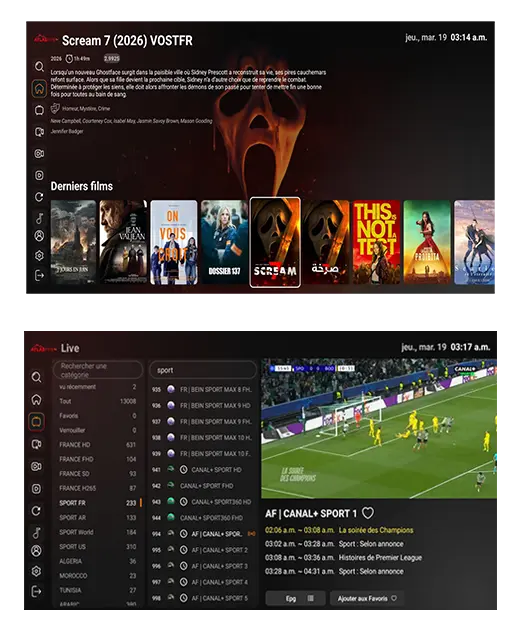Open Arabic-titled Scream poster

click(x=326, y=242)
